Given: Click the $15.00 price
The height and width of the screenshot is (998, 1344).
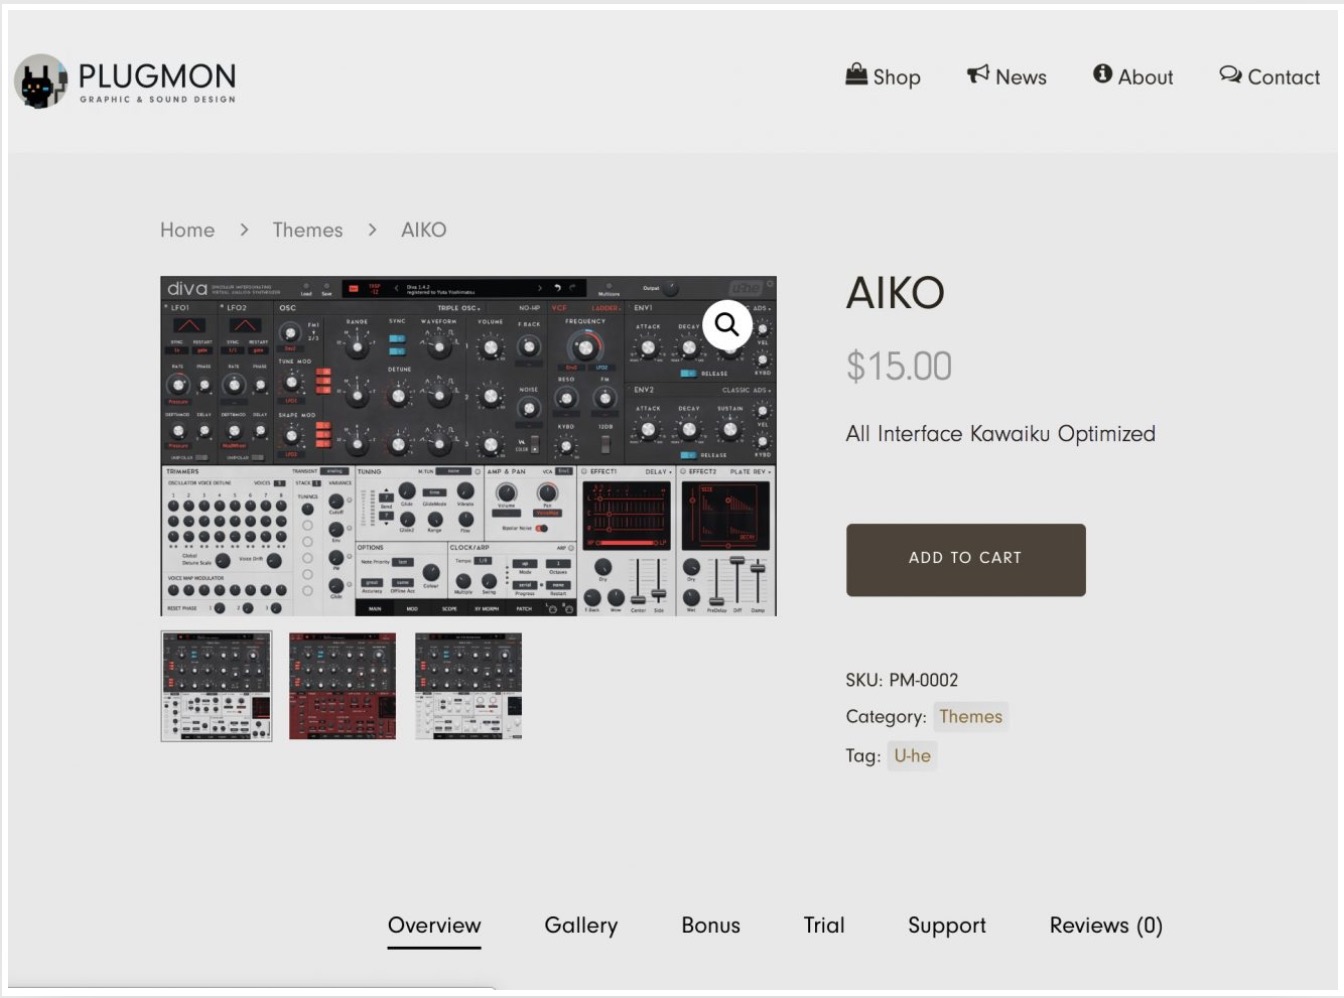Looking at the screenshot, I should click(898, 366).
